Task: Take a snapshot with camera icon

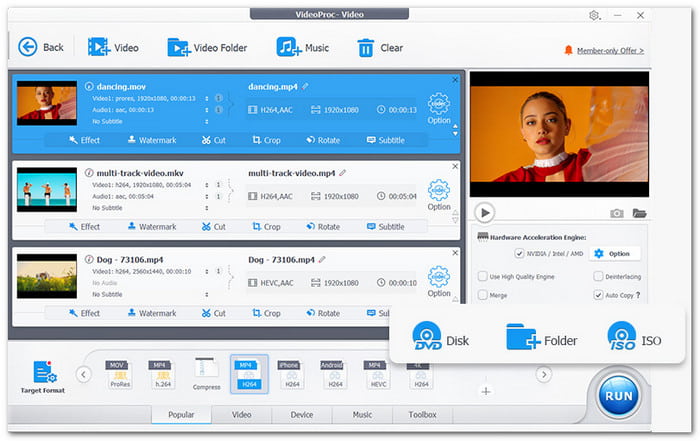Action: point(617,213)
